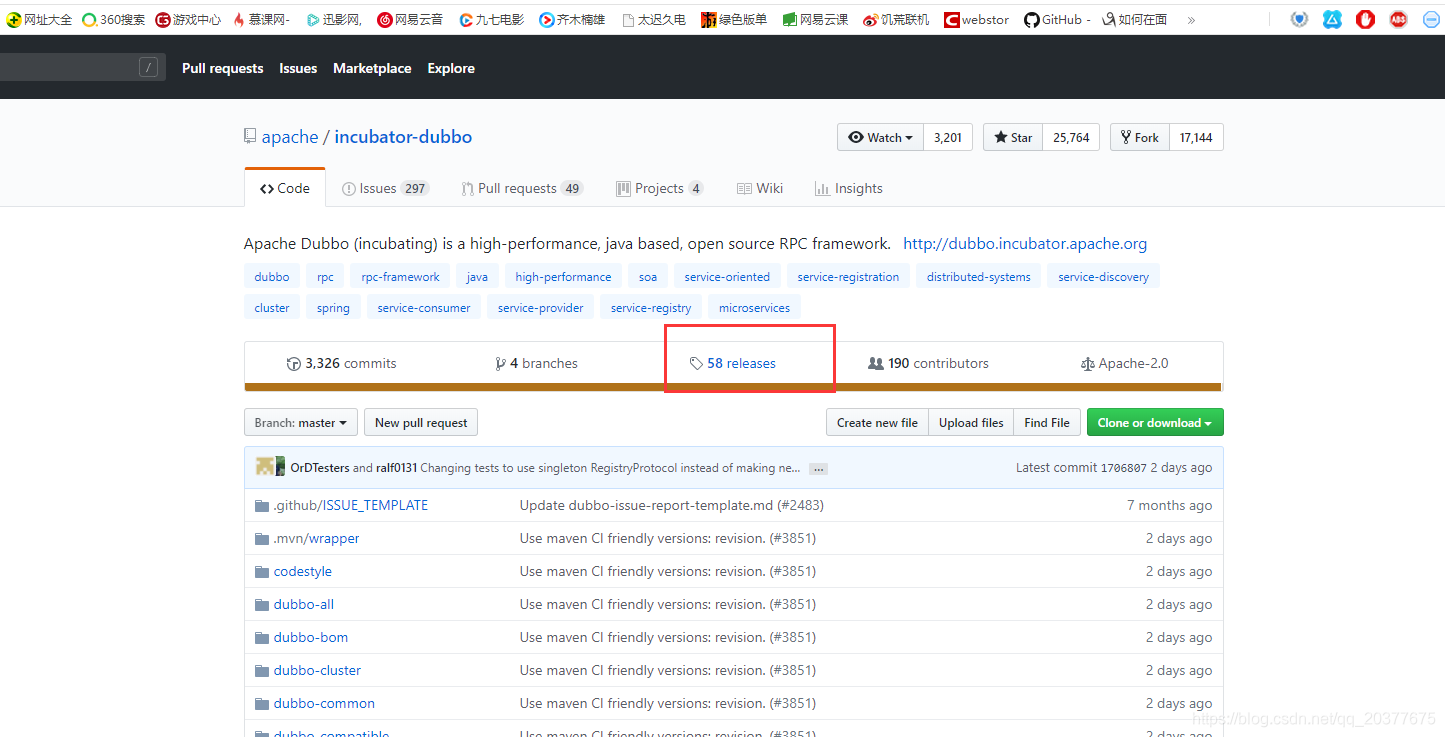Open the 网易云音 bookmark
1445x737 pixels.
point(410,19)
